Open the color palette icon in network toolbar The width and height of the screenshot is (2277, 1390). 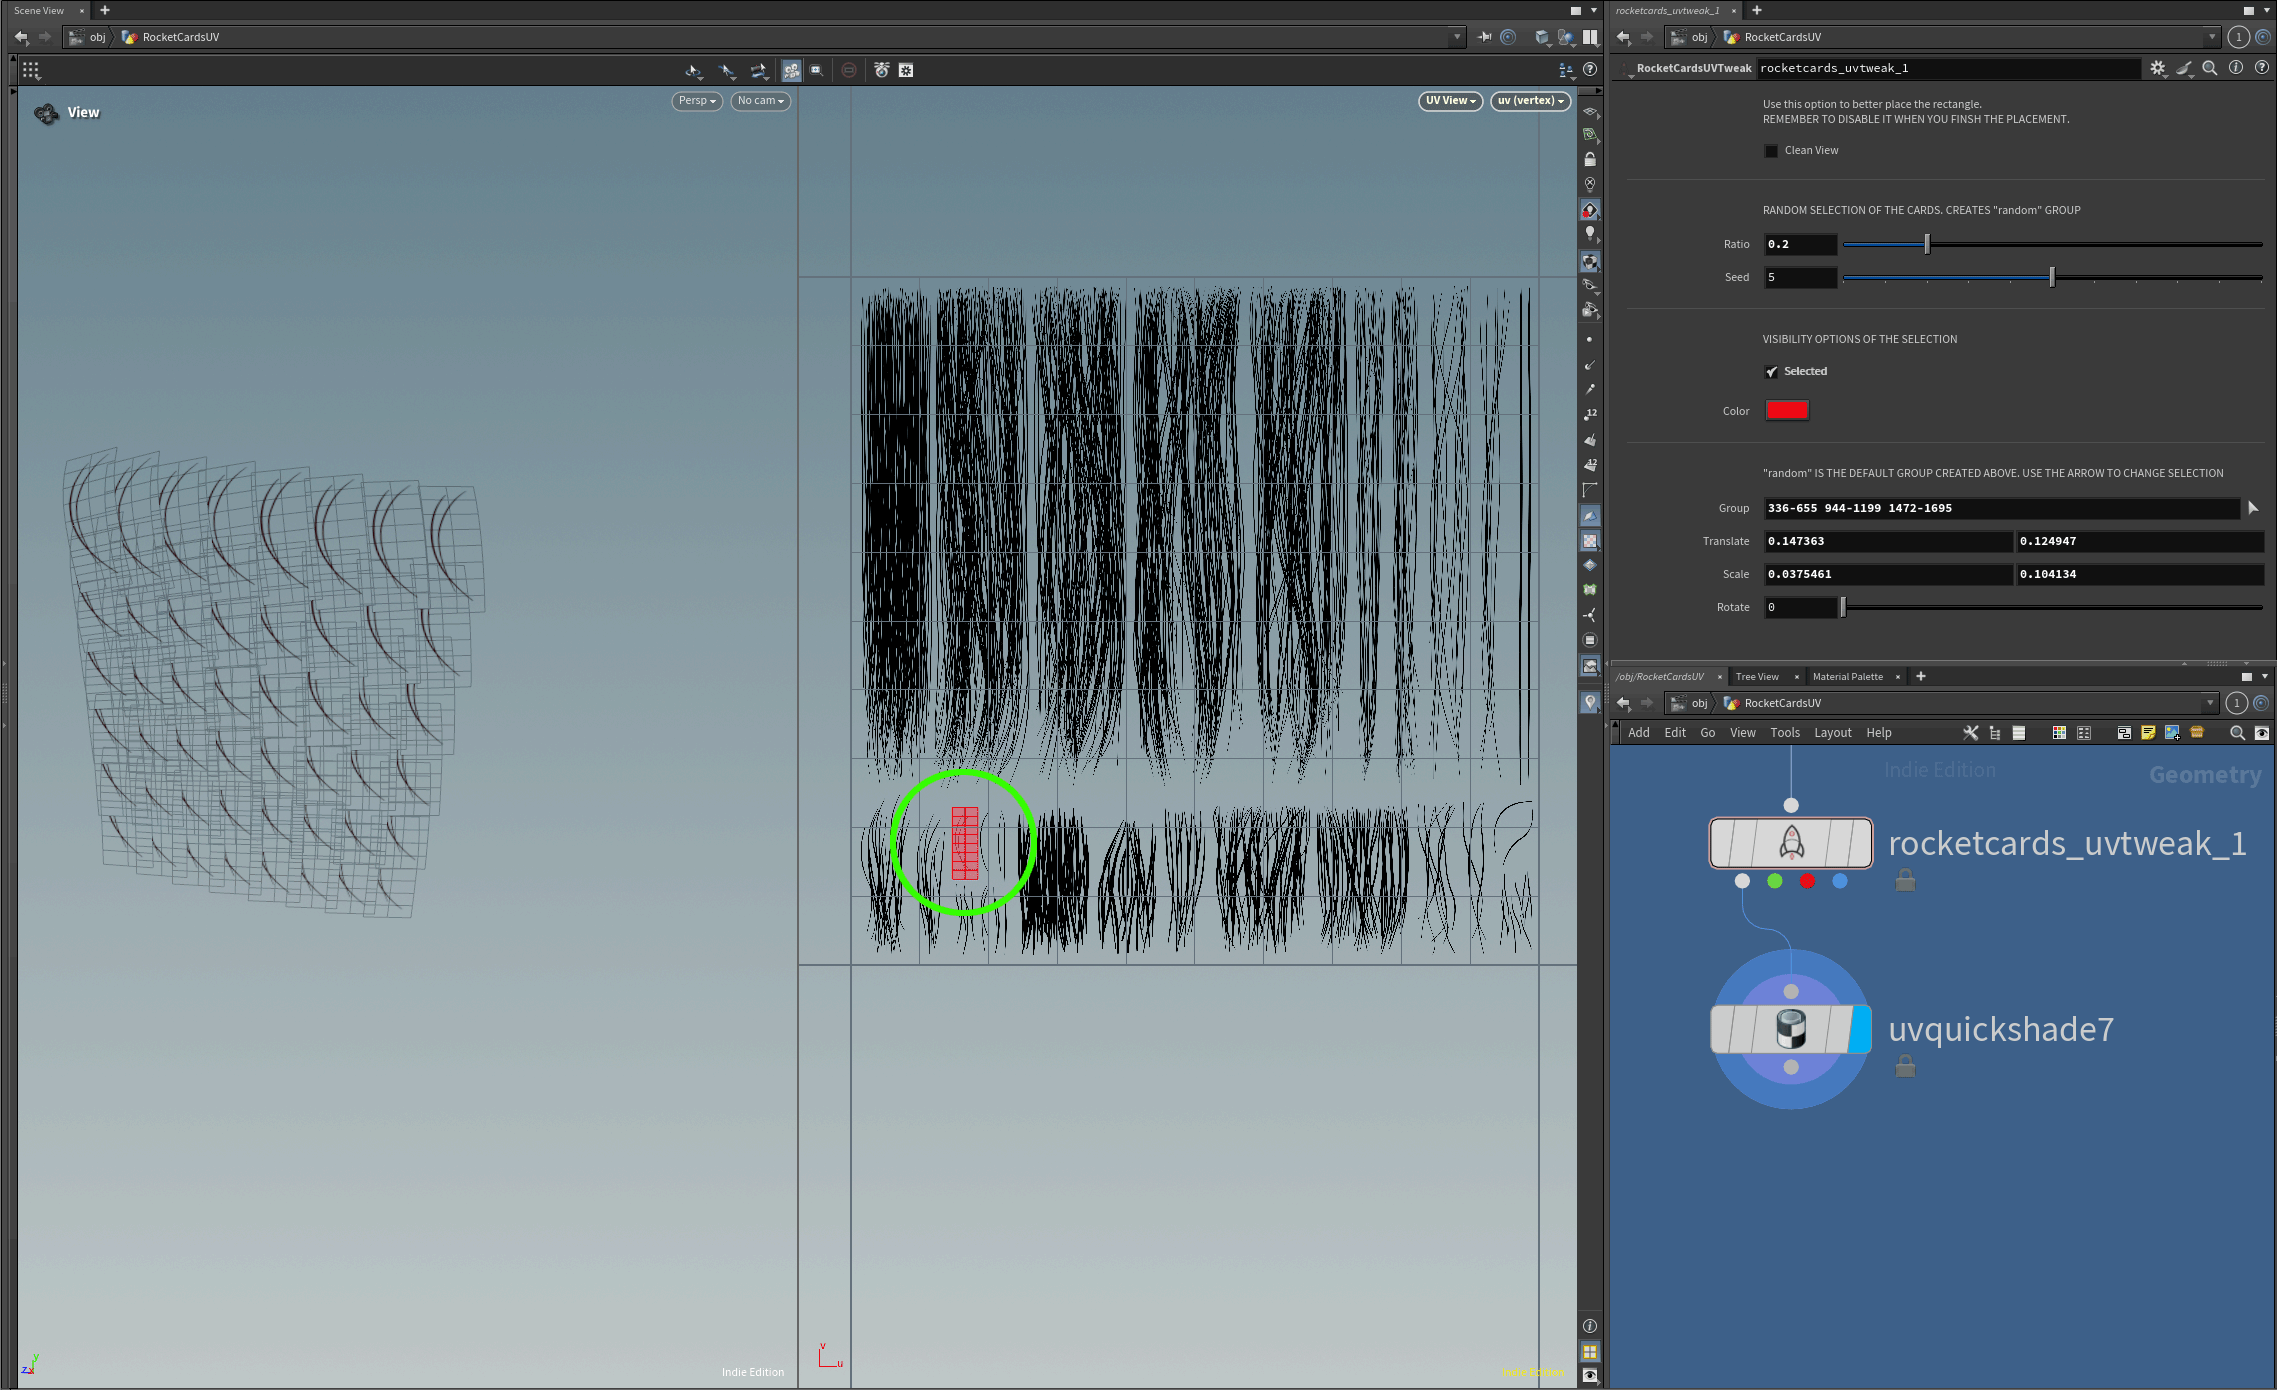click(x=2059, y=733)
